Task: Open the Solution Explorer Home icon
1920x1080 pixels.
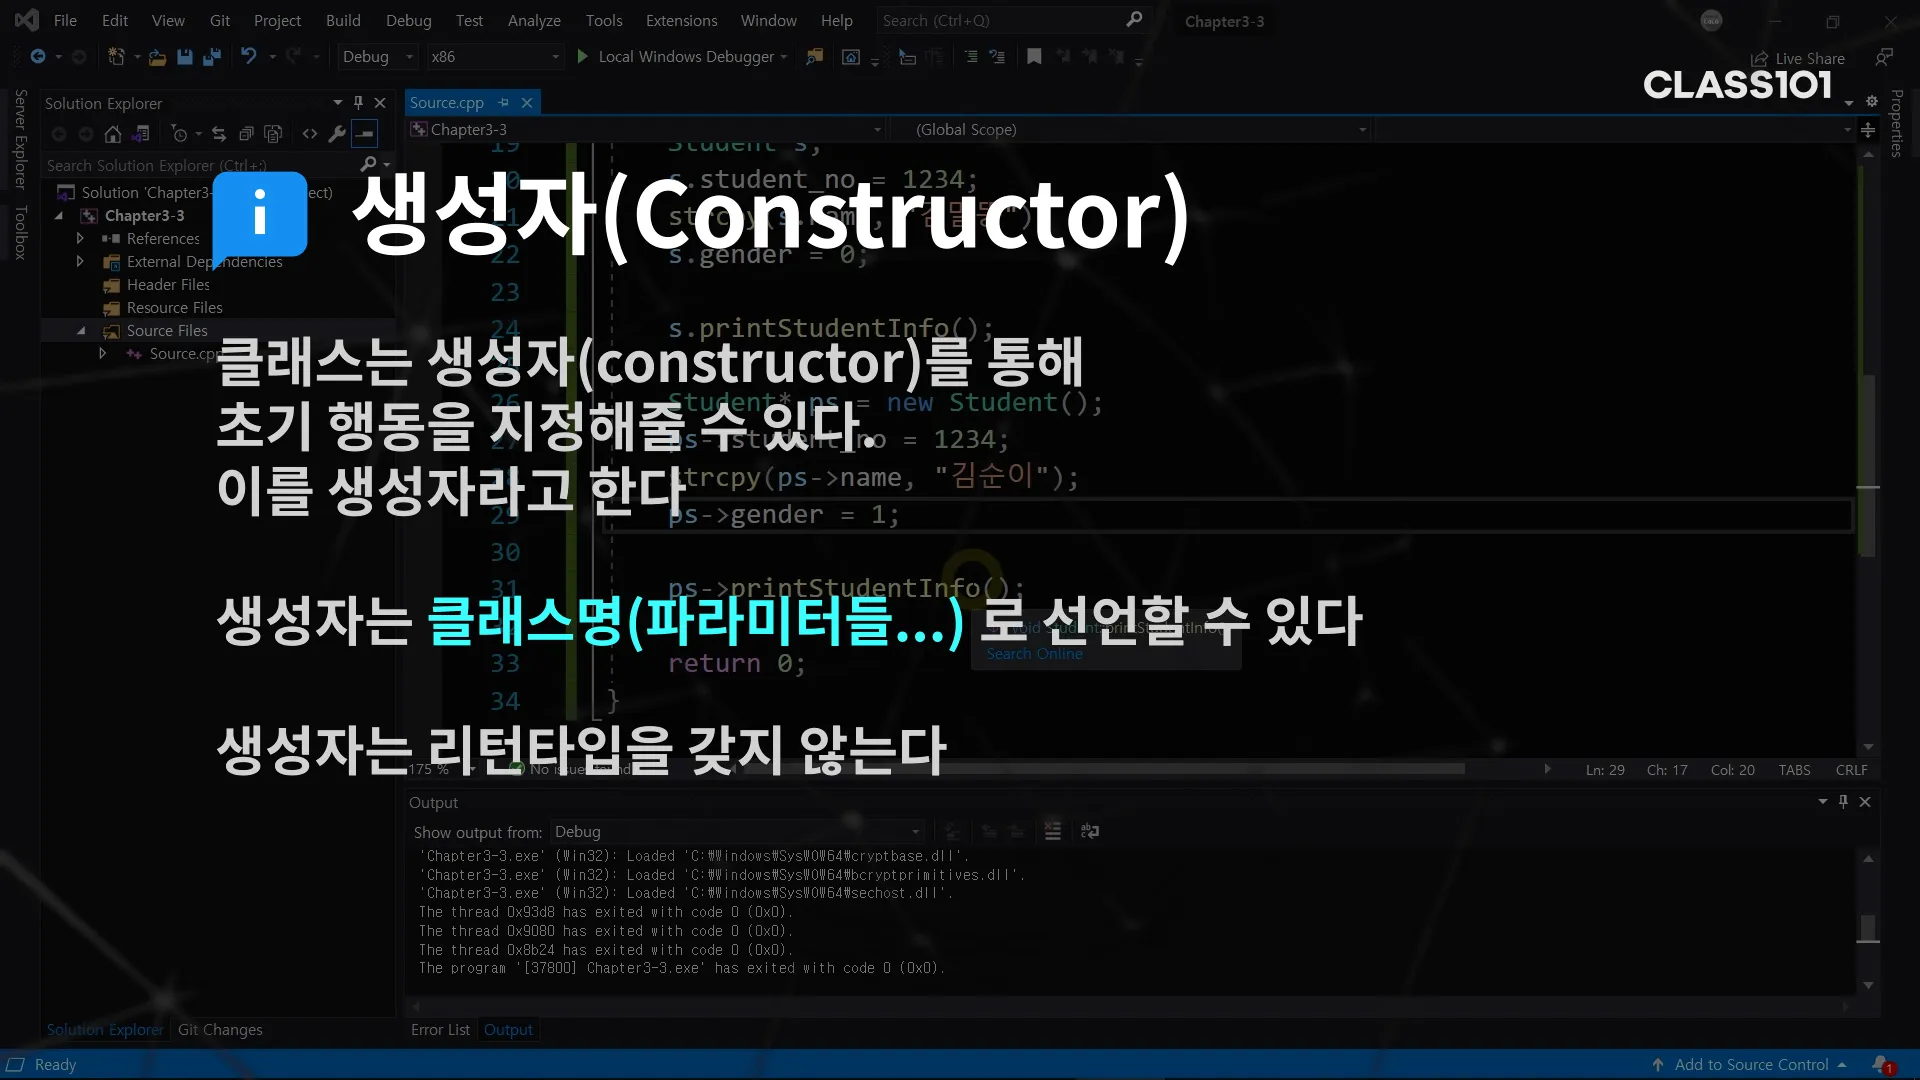Action: tap(113, 134)
